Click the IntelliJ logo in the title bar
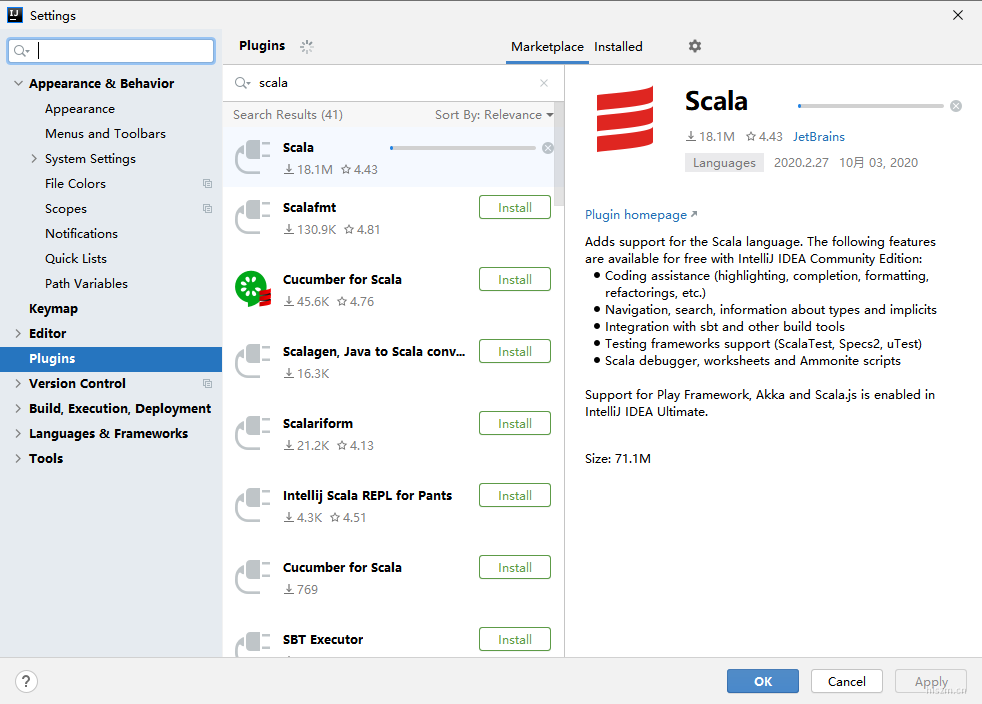 [x=15, y=15]
